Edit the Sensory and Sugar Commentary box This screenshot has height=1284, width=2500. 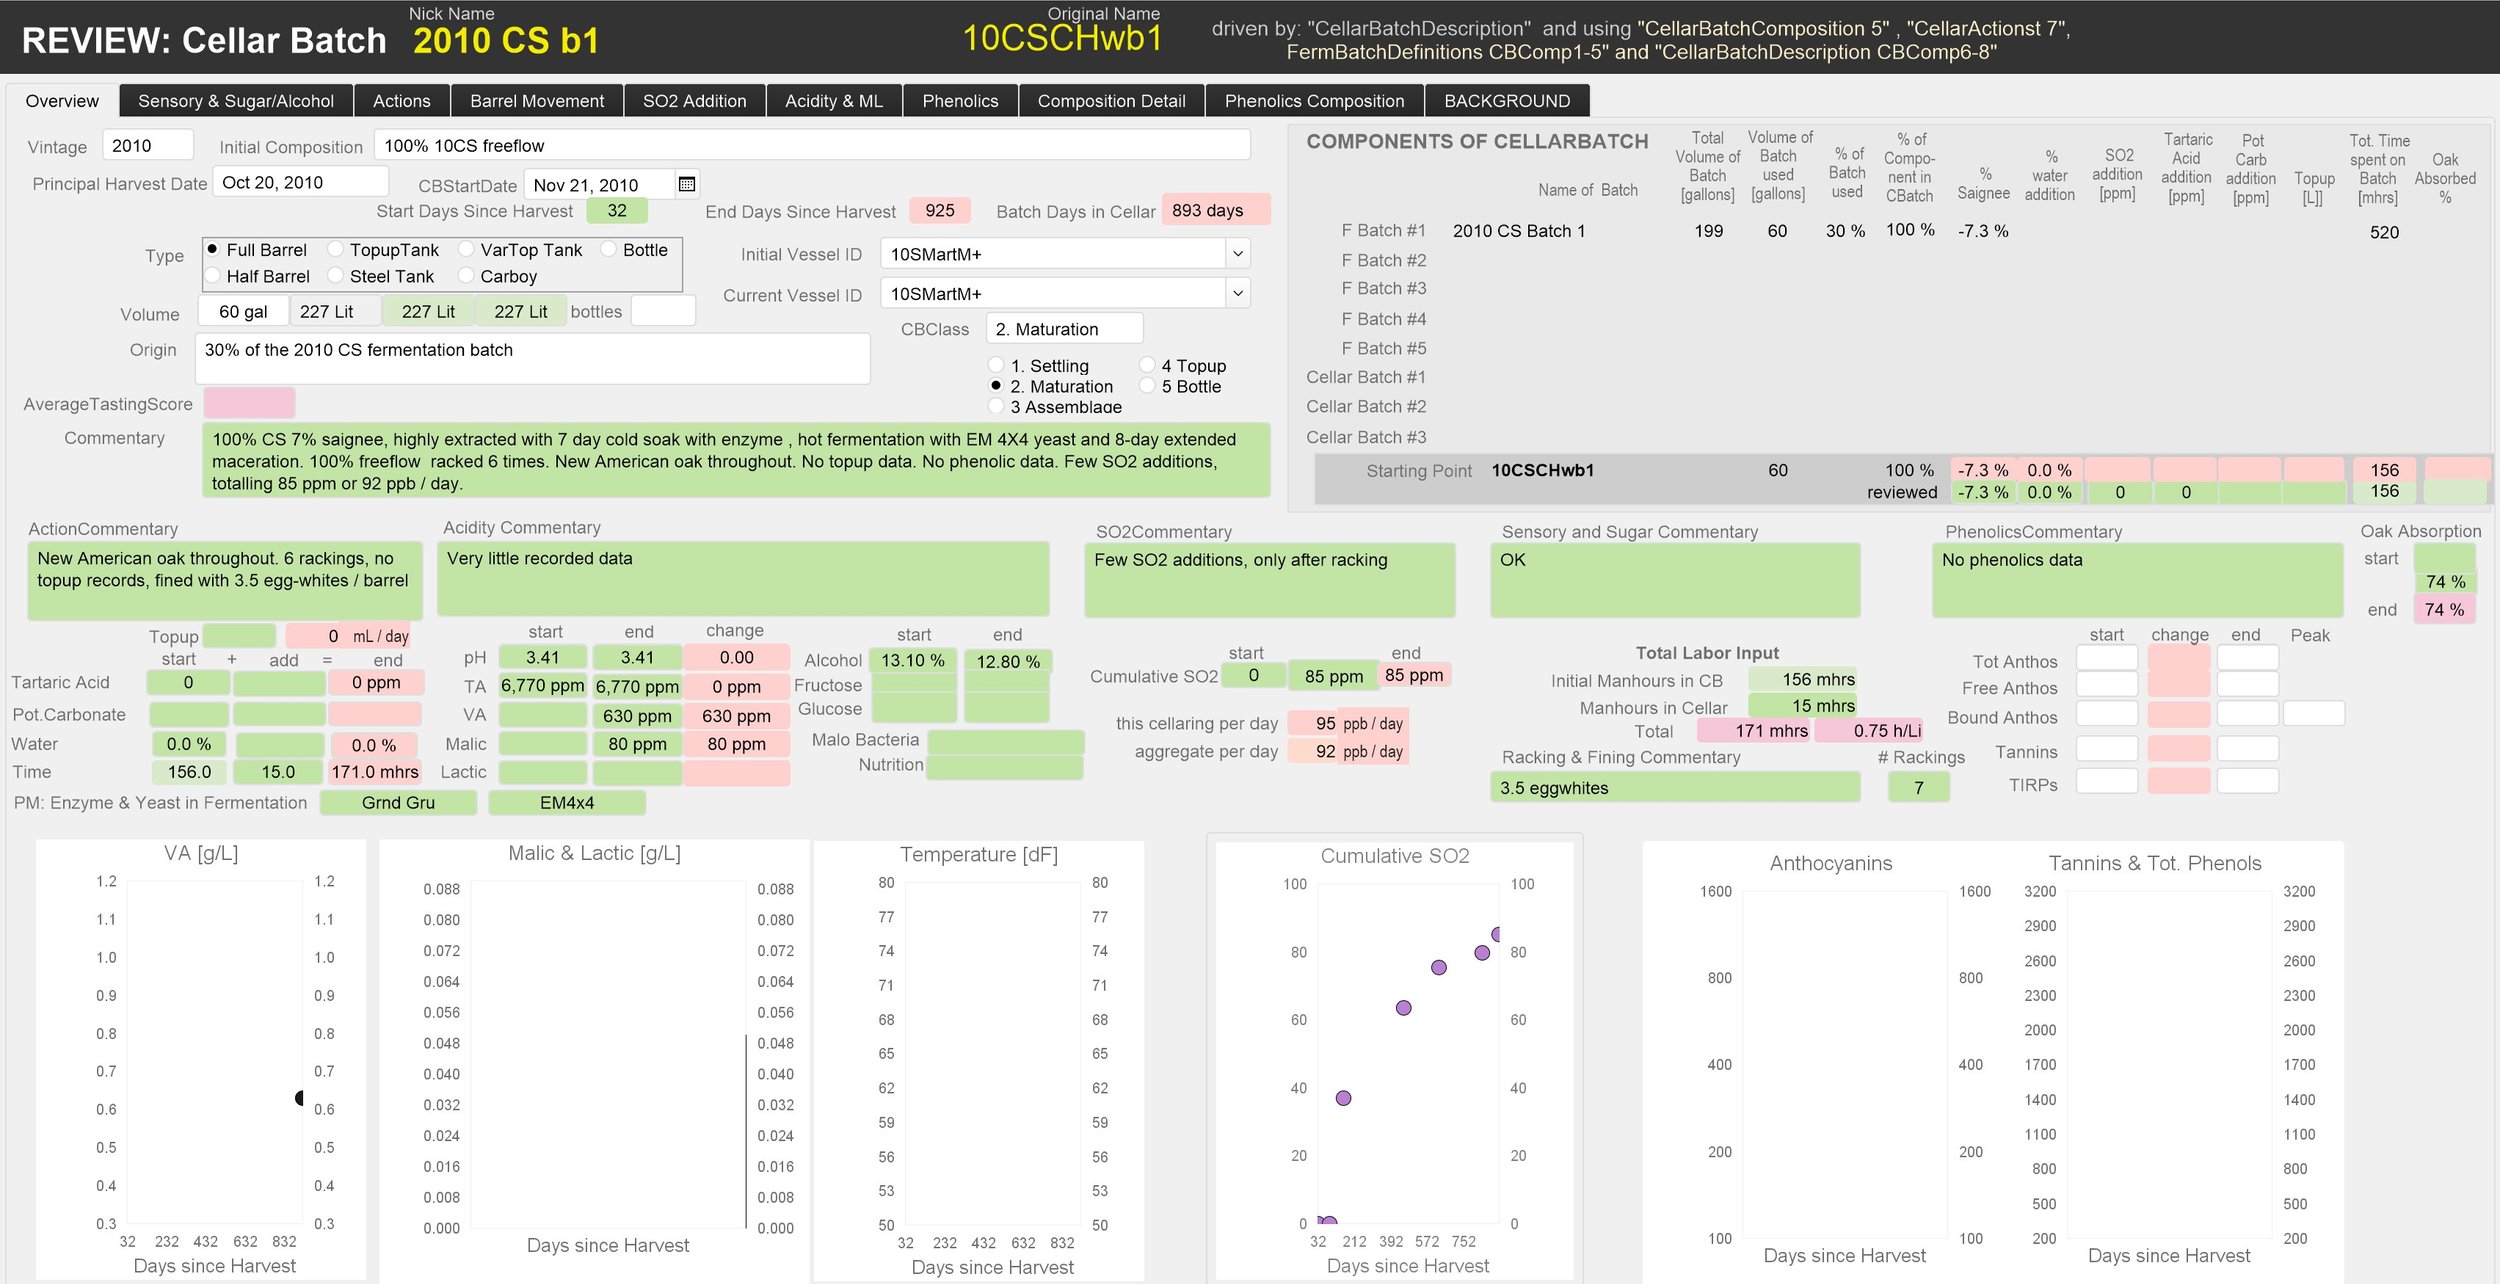point(1675,580)
